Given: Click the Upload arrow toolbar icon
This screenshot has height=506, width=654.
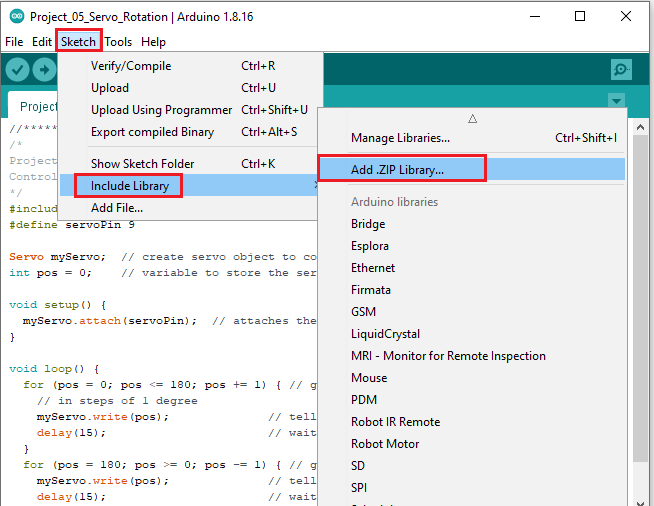Looking at the screenshot, I should [44, 70].
